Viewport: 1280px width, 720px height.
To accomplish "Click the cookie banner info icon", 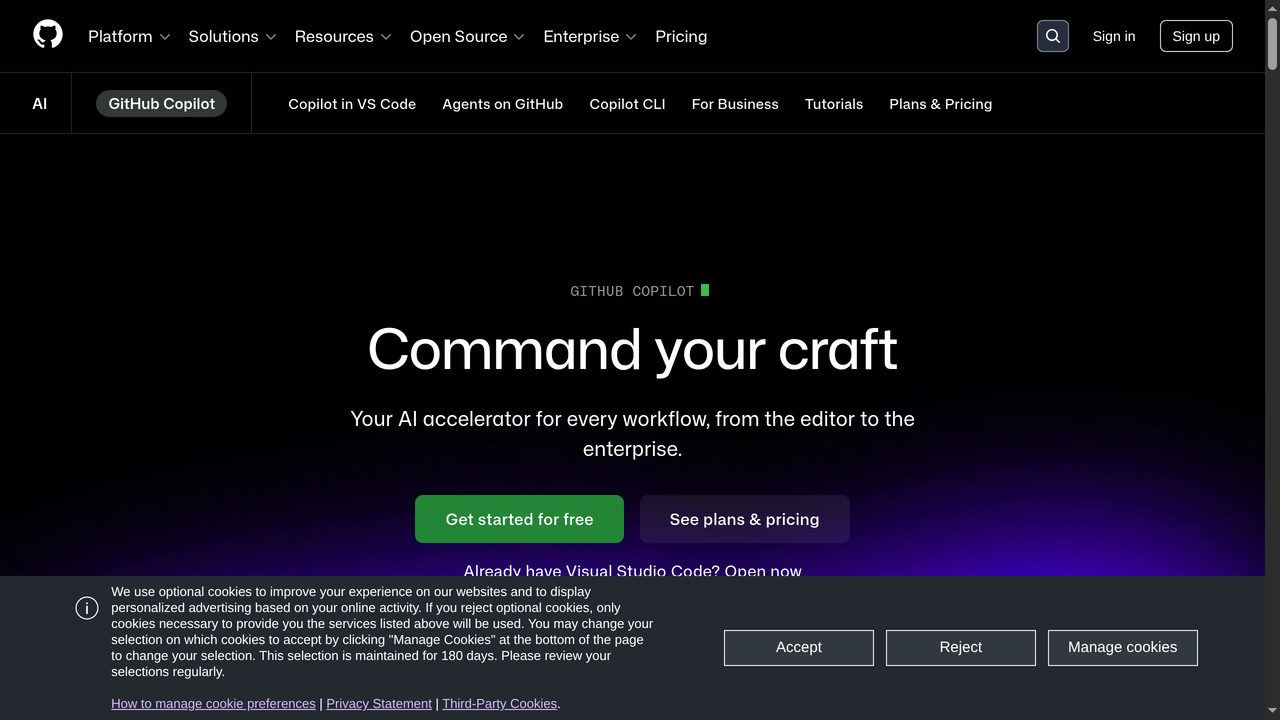I will (87, 608).
